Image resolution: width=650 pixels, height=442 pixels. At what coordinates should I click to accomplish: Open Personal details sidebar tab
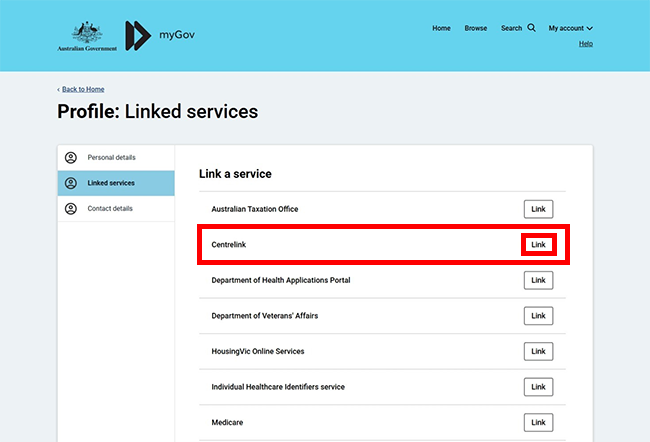[111, 158]
